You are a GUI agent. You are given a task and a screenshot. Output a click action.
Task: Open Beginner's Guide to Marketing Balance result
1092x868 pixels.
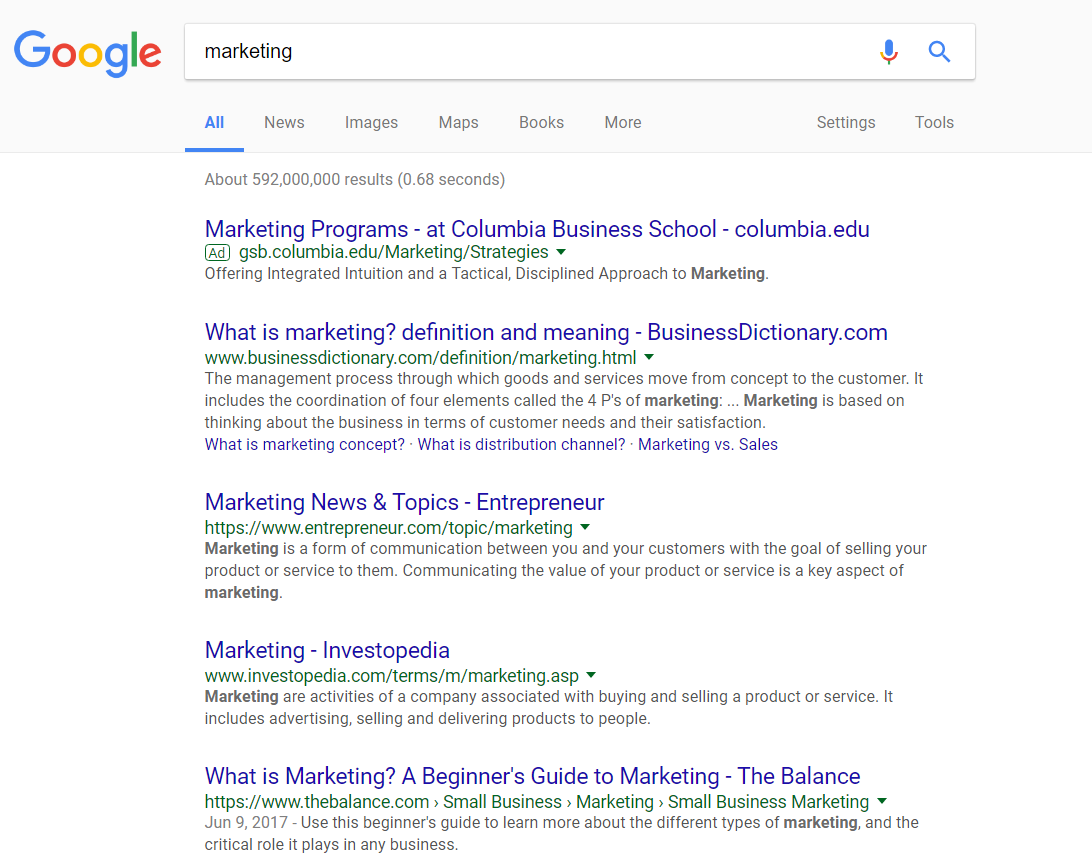point(533,776)
